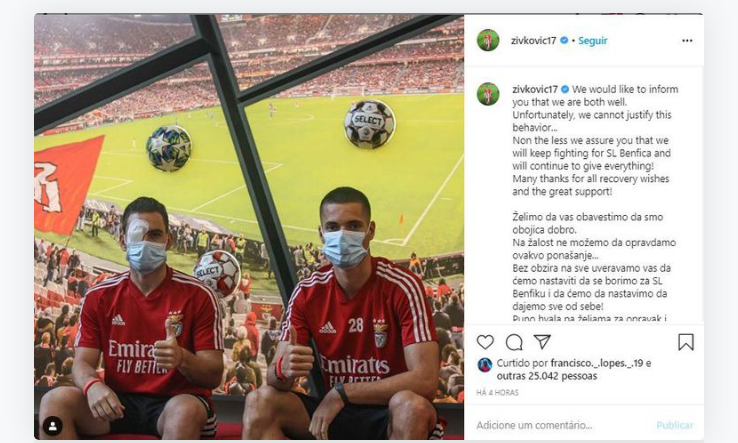Screen dimensions: 738x443
Task: Save post using bookmark icon
Action: pos(686,342)
